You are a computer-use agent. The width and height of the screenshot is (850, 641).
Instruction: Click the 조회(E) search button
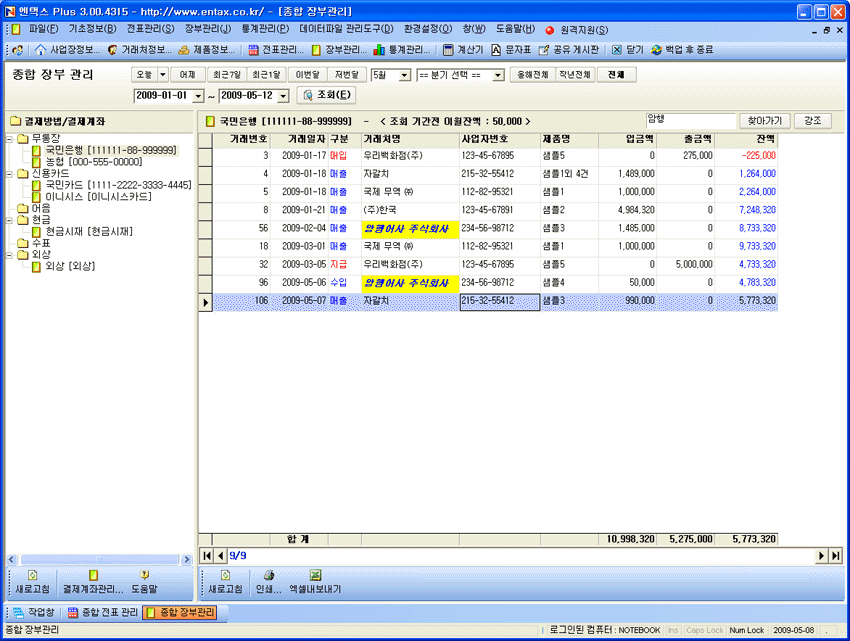coord(326,95)
